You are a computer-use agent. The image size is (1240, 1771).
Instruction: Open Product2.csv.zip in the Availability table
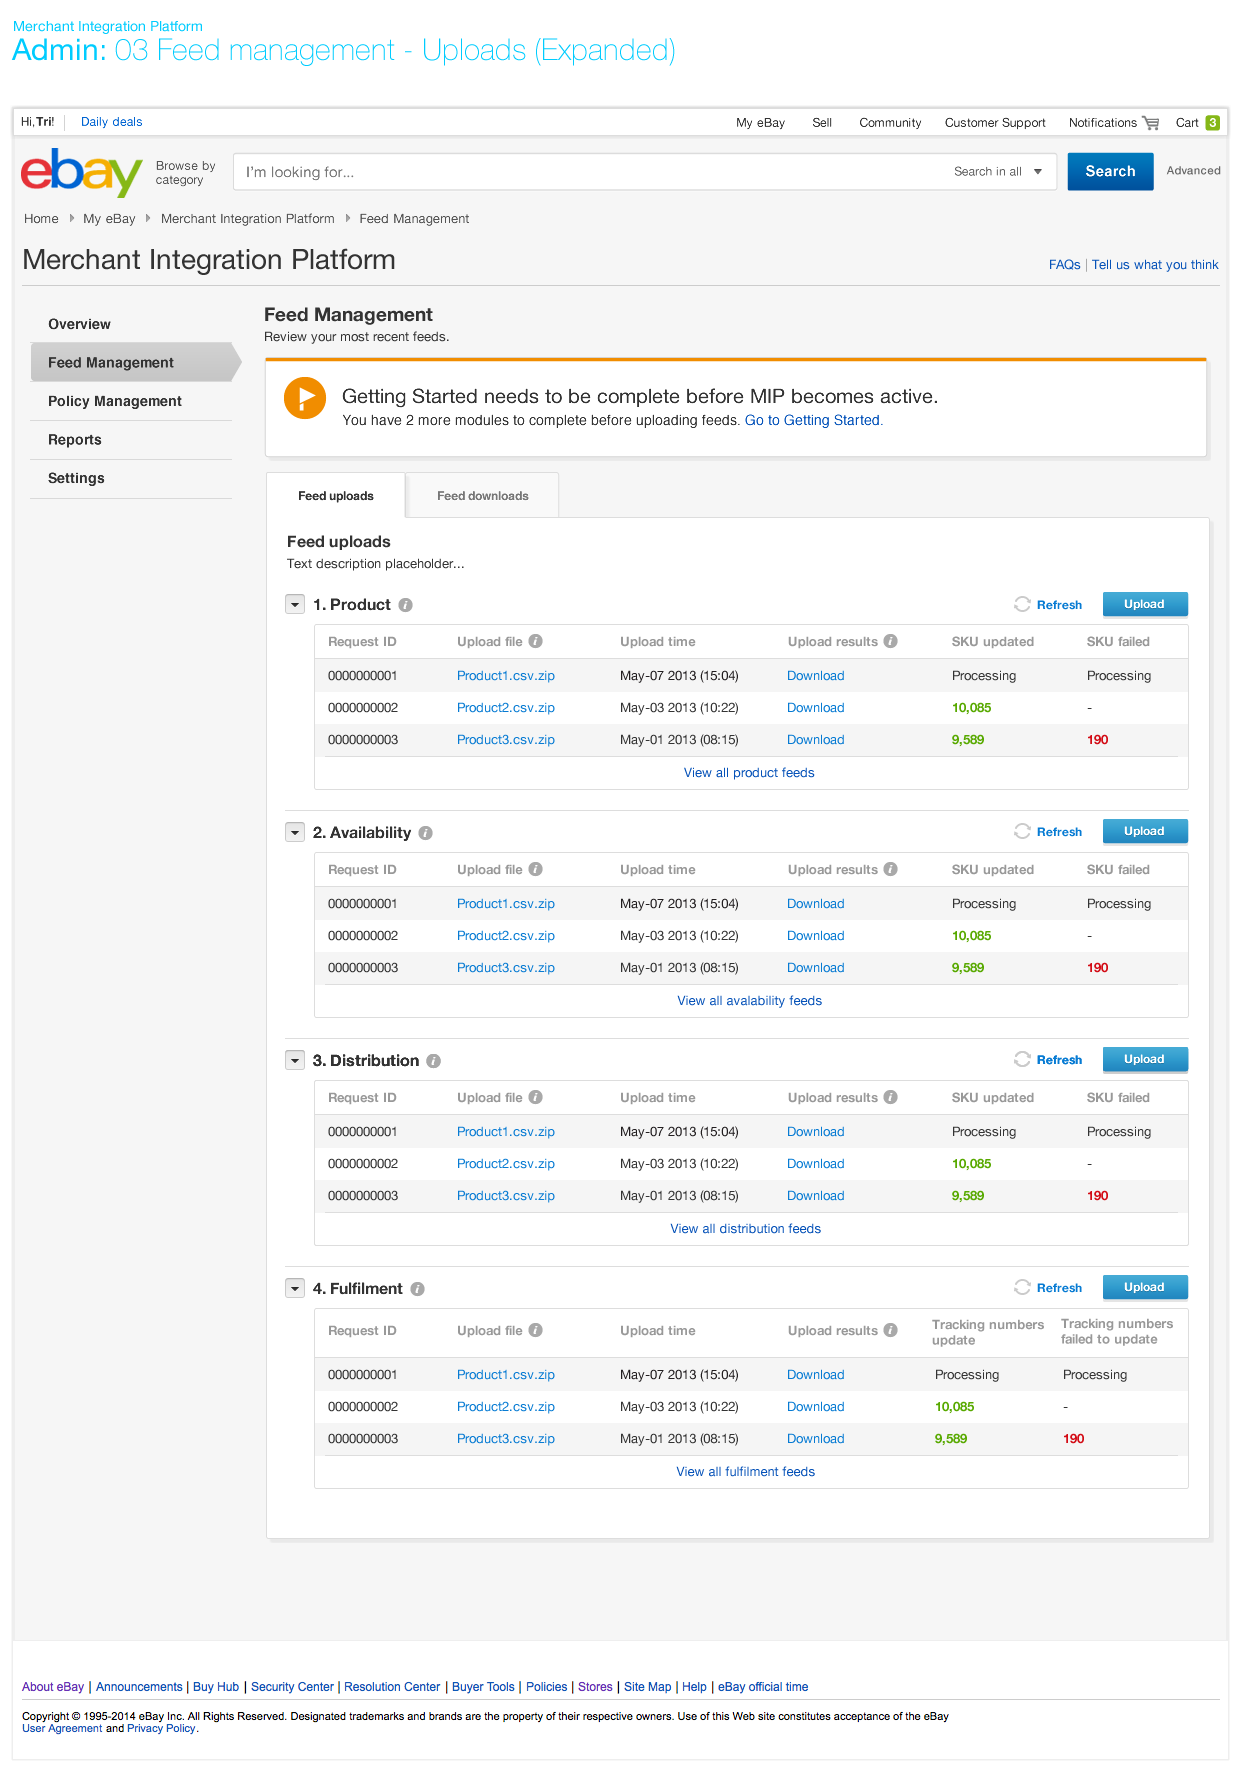(x=506, y=936)
